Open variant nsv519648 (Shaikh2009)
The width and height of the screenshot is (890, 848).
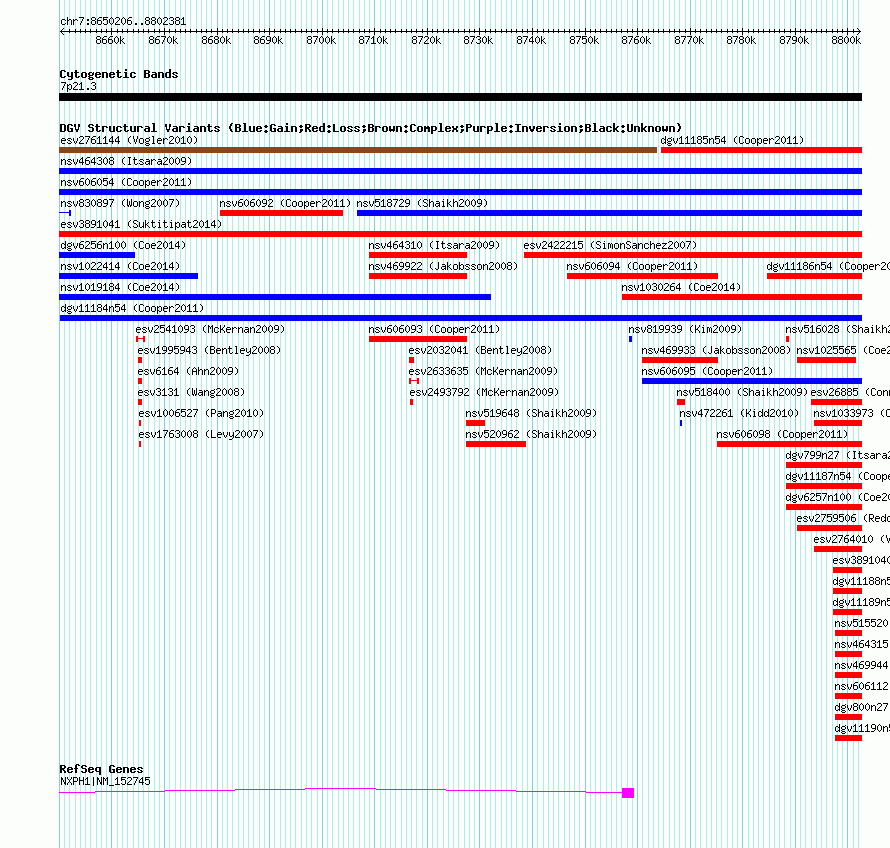click(x=476, y=423)
